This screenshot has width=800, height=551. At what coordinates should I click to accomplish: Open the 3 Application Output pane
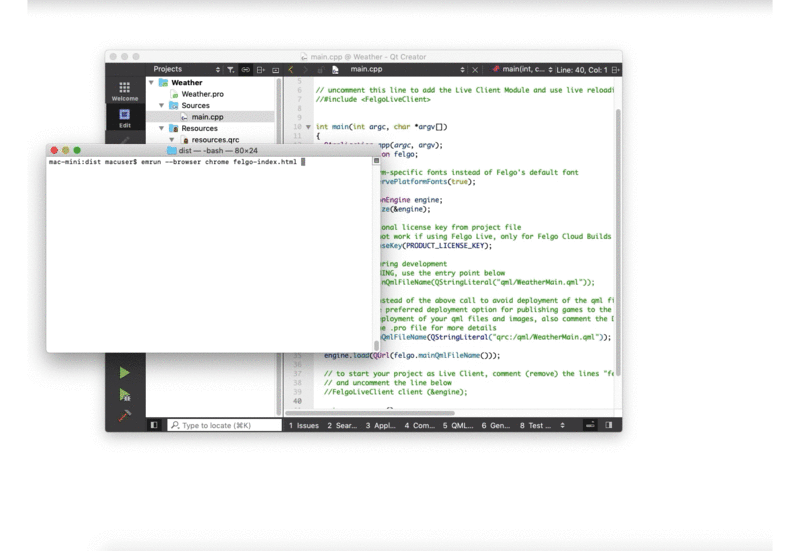[x=381, y=425]
